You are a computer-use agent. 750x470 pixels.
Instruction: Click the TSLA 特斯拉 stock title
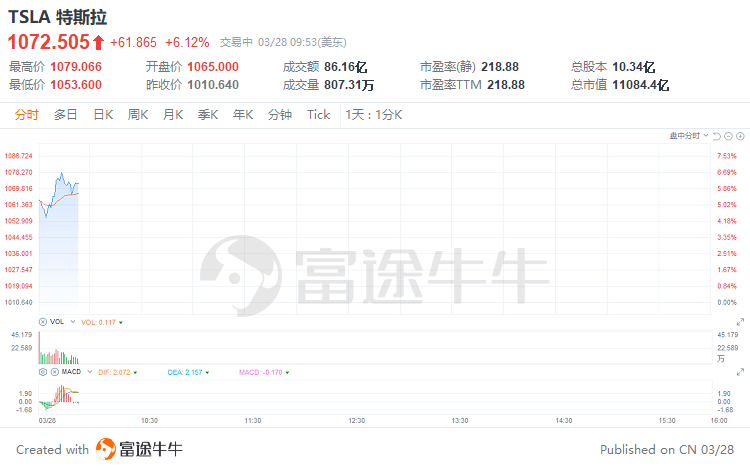(57, 17)
